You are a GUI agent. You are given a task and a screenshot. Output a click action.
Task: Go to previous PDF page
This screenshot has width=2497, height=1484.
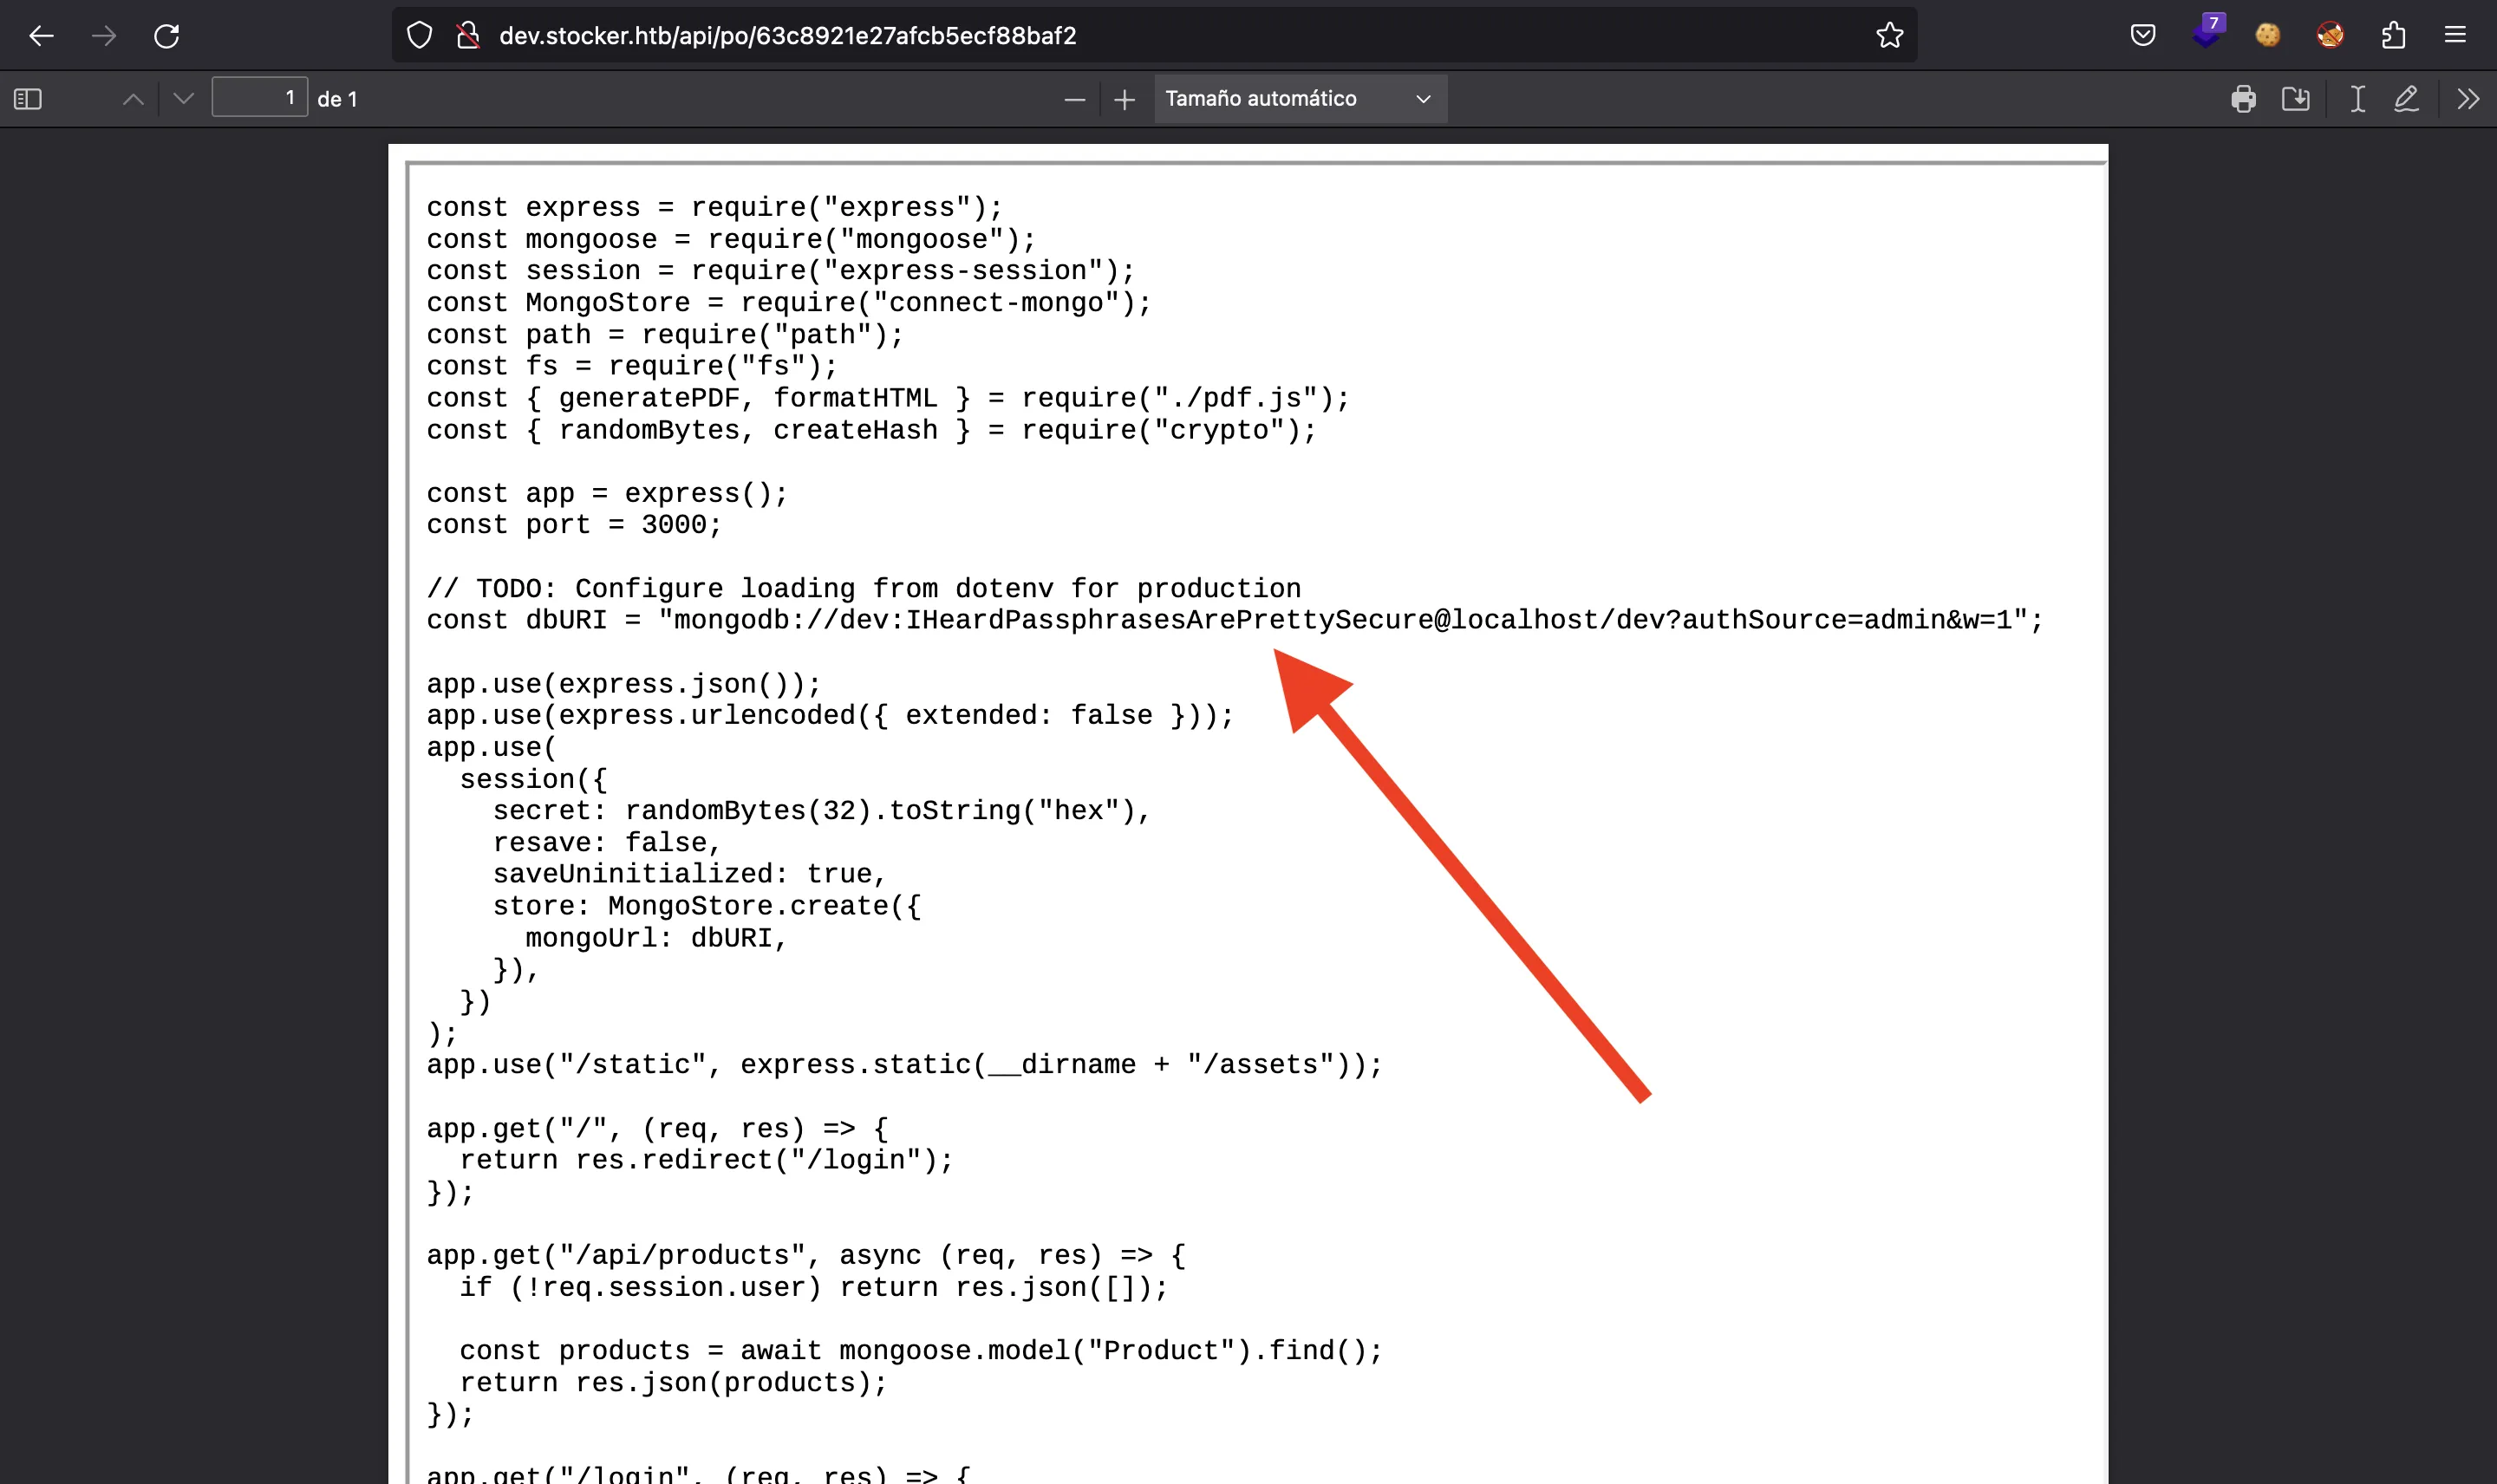[133, 99]
